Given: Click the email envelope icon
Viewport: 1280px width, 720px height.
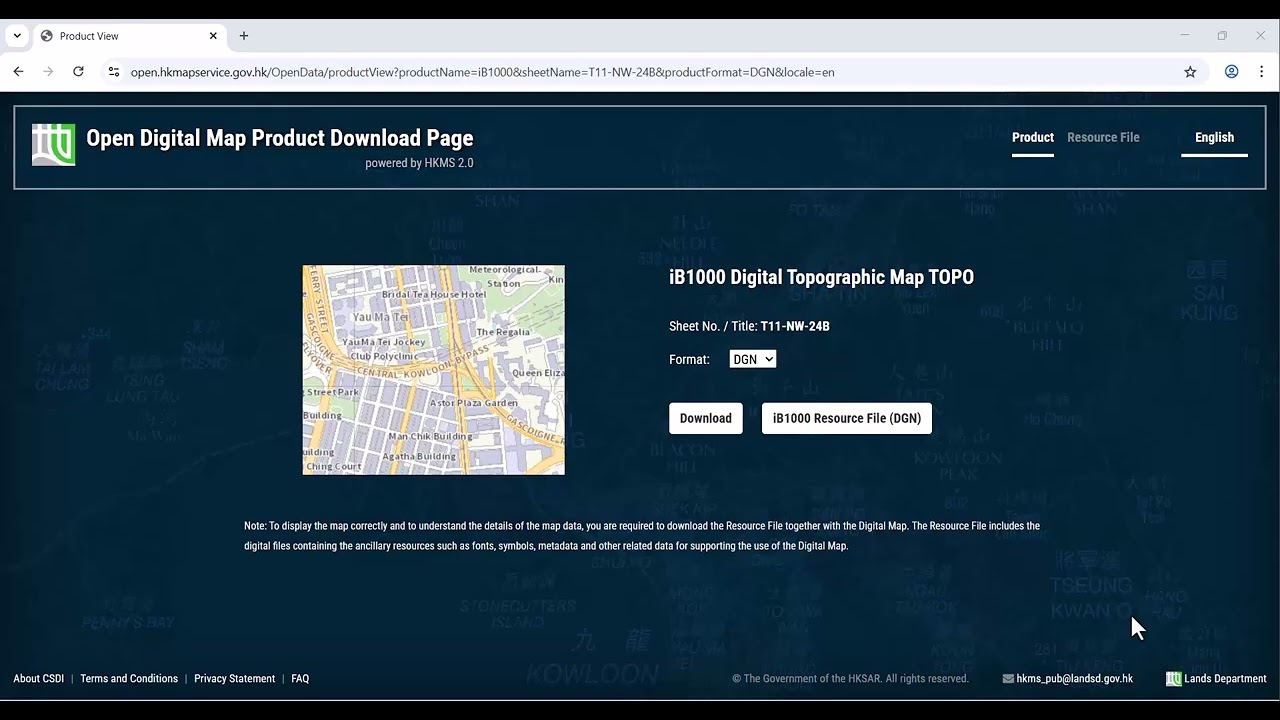Looking at the screenshot, I should (1008, 679).
